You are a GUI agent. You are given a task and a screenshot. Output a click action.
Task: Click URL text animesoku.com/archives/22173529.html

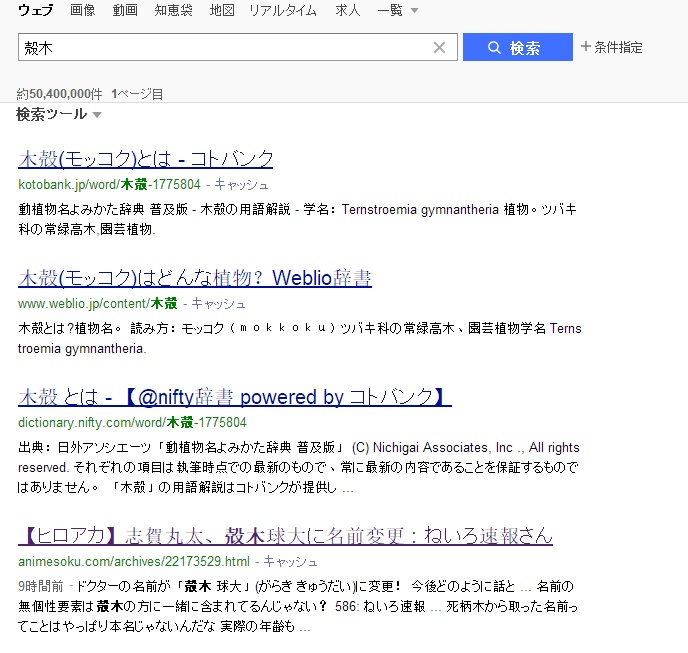pos(134,562)
